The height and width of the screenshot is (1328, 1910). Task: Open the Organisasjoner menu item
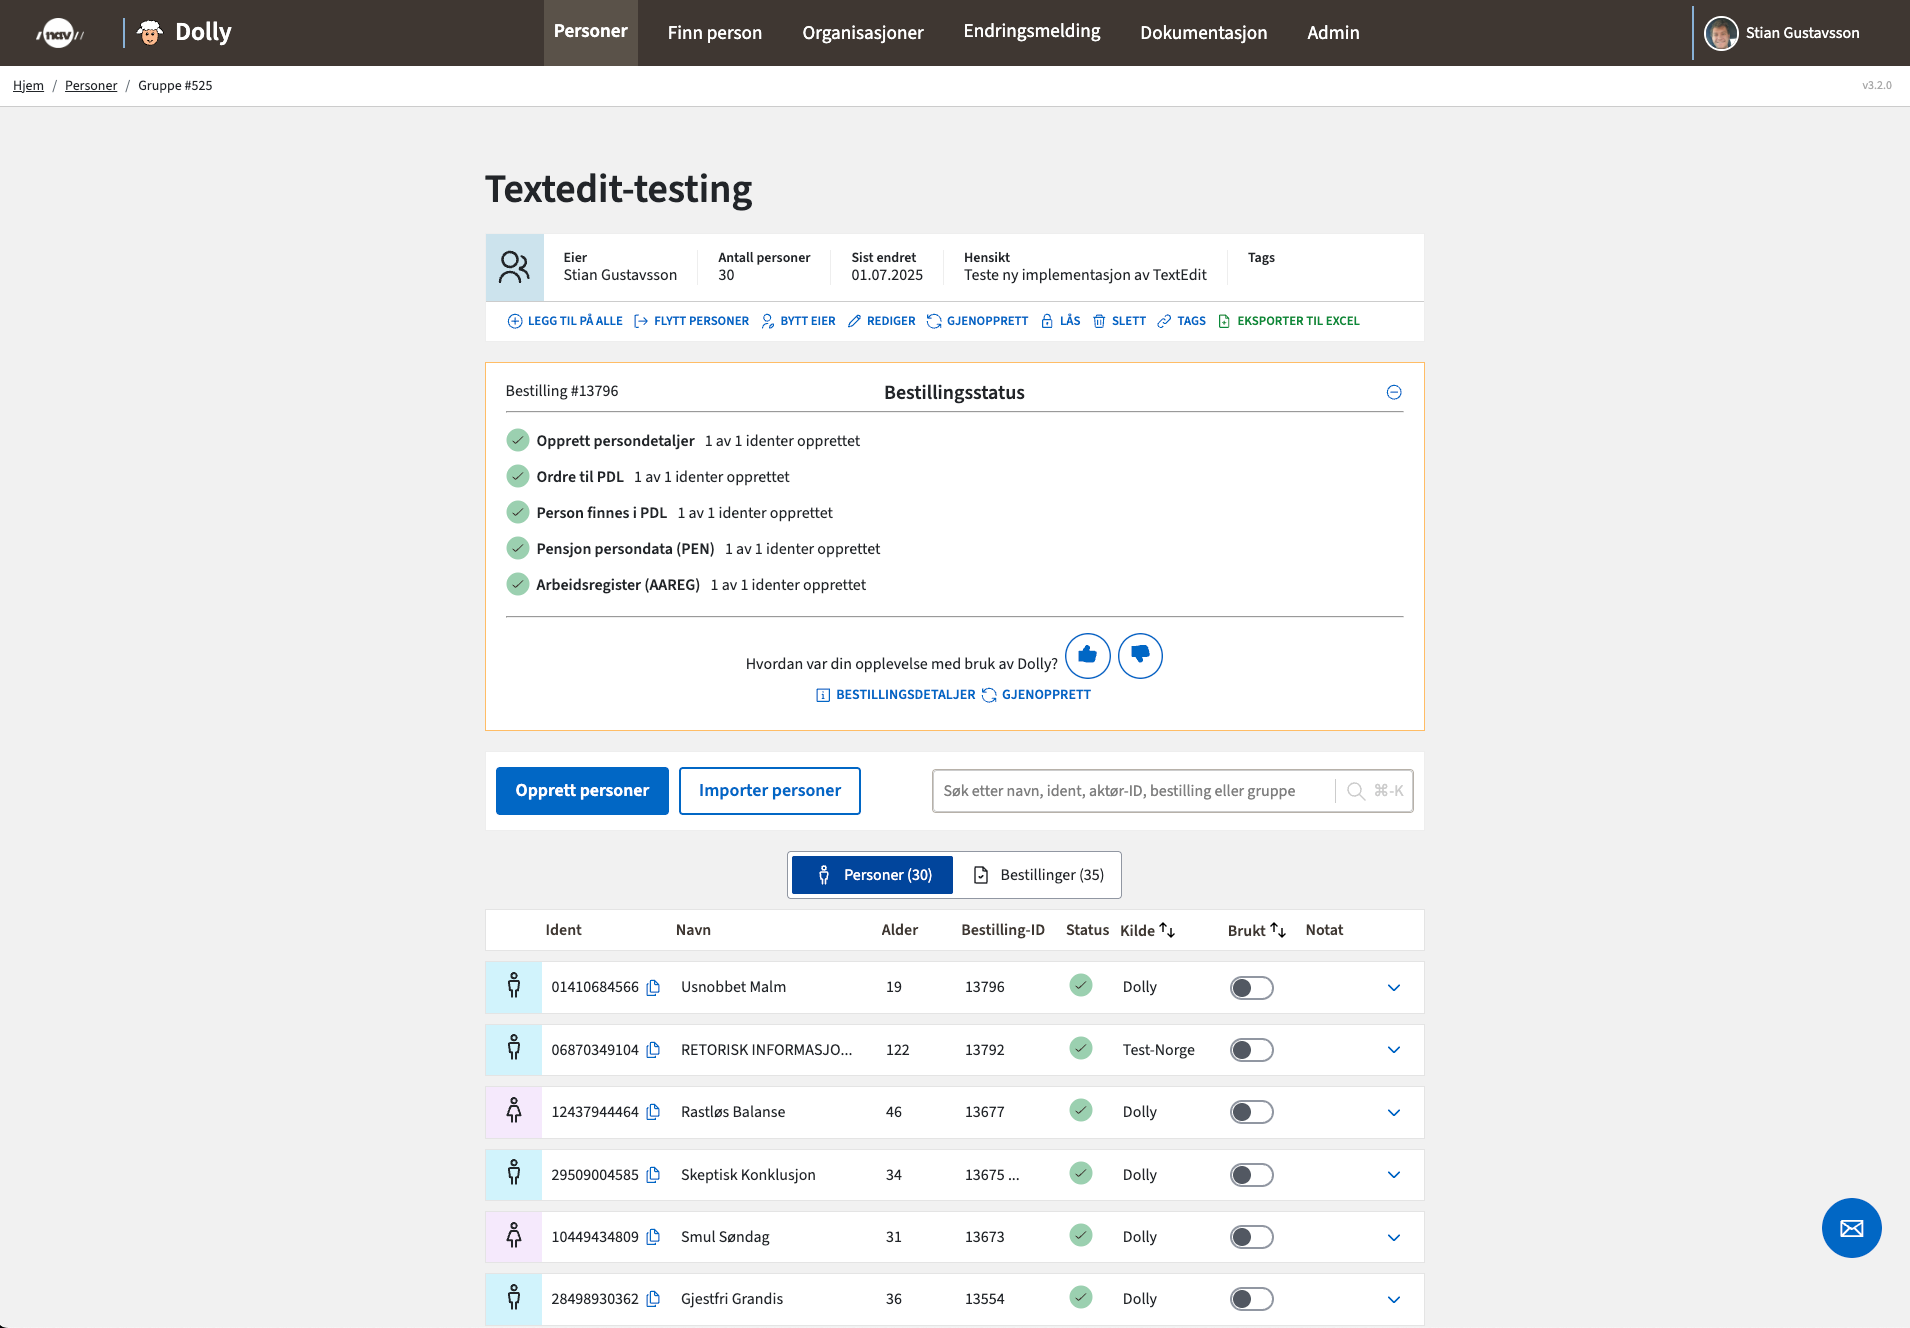coord(862,33)
